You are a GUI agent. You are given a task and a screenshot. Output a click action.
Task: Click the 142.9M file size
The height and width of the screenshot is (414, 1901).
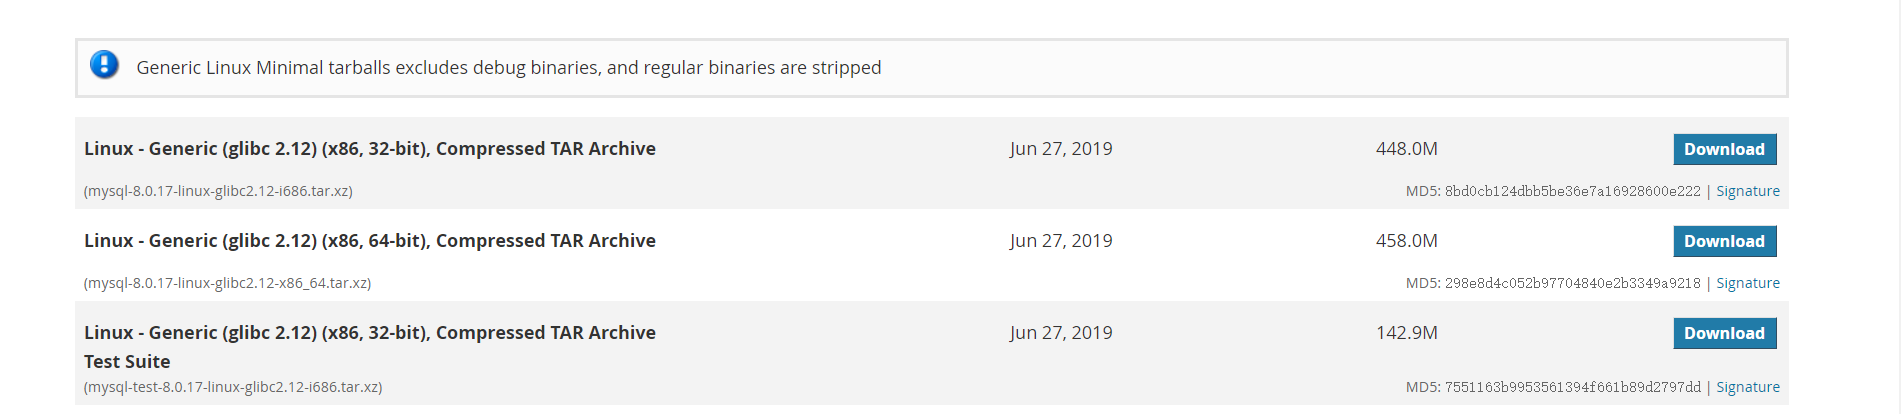point(1406,333)
